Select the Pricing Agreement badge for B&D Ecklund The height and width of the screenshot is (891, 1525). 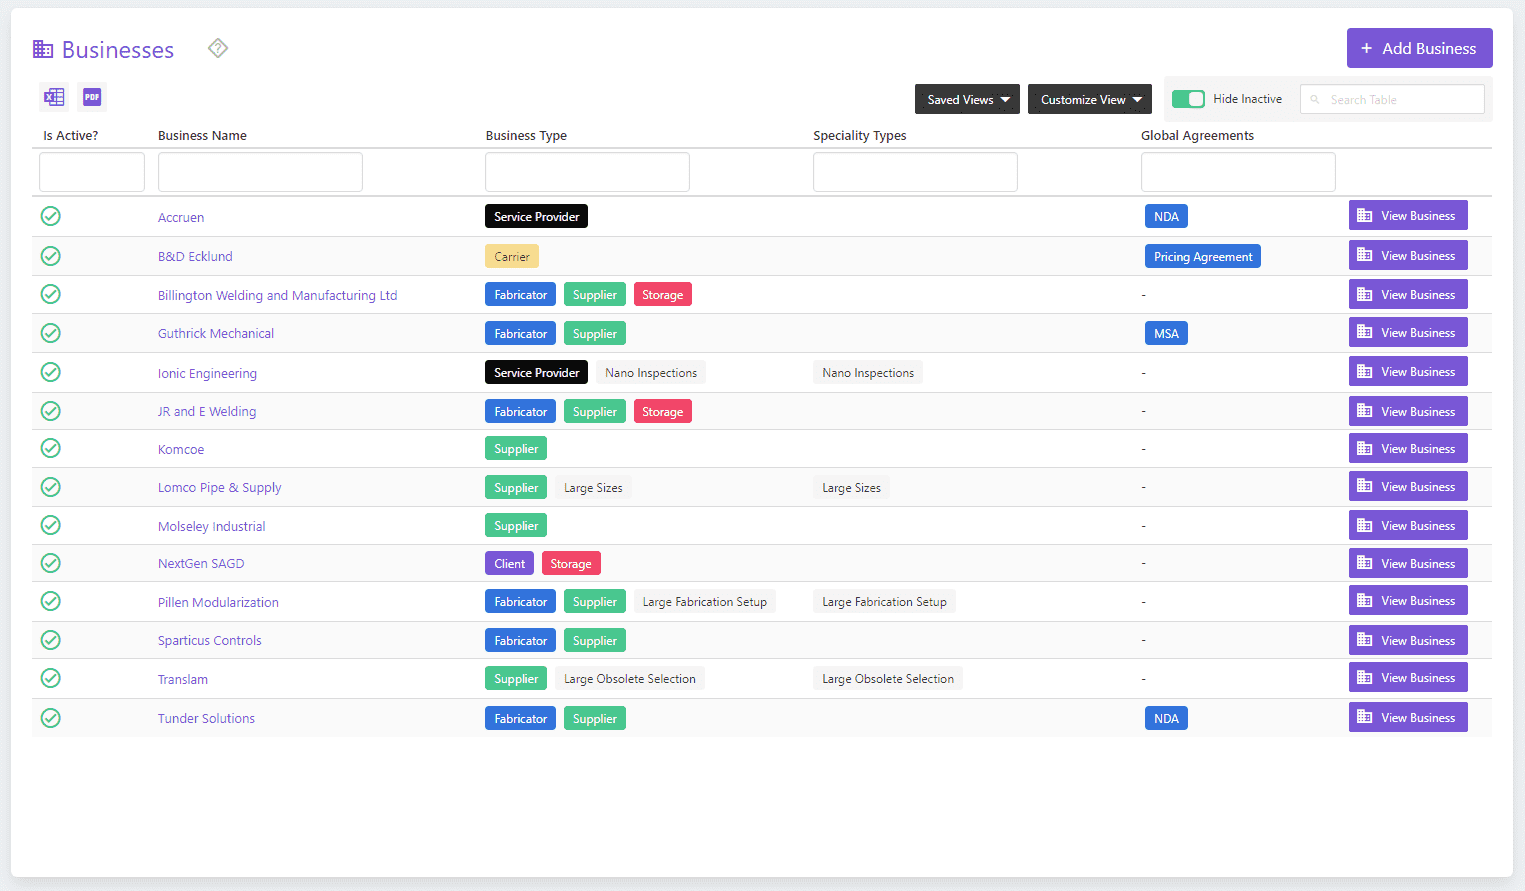pos(1202,256)
